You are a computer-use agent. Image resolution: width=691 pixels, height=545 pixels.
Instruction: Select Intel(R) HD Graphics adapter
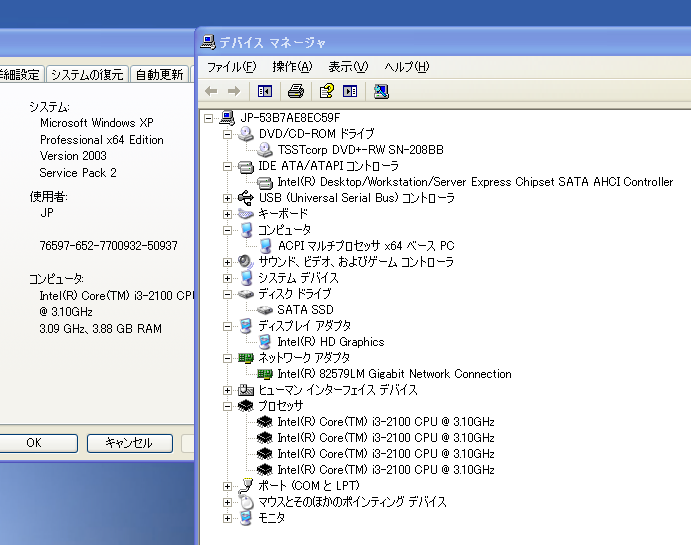331,341
